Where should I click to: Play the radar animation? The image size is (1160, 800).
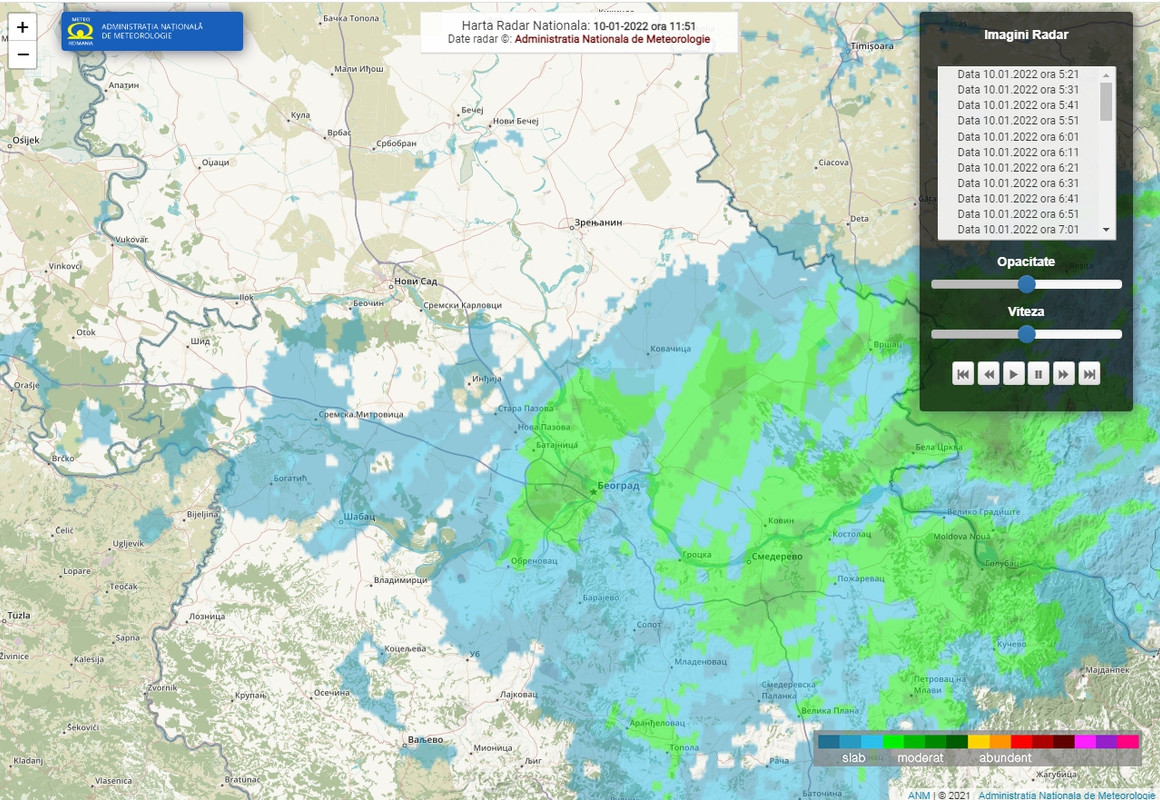point(1014,374)
